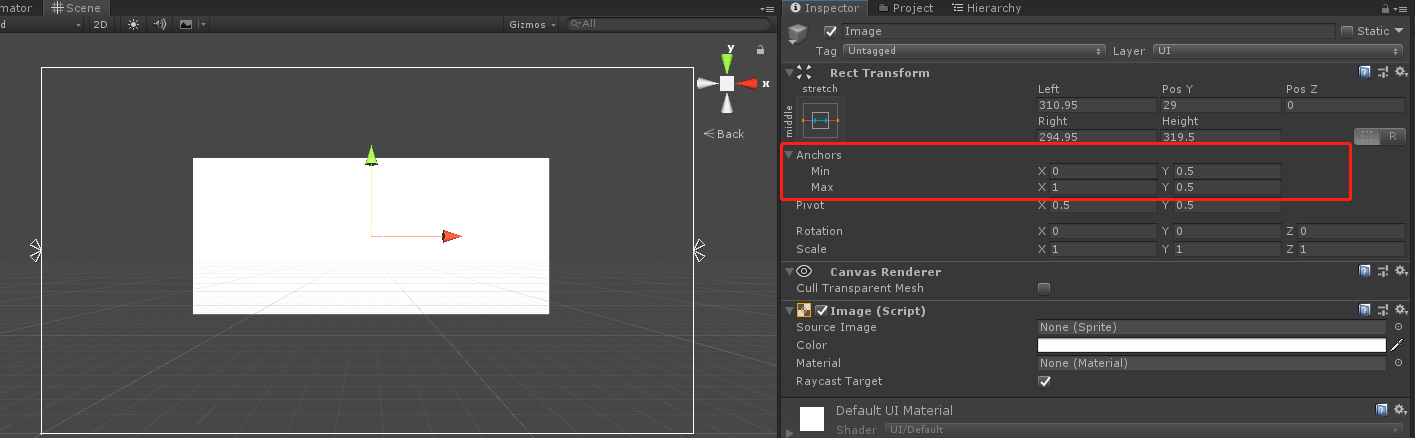Screen dimensions: 1415x438
Task: Click Pivot X field
Action: [x=1104, y=205]
